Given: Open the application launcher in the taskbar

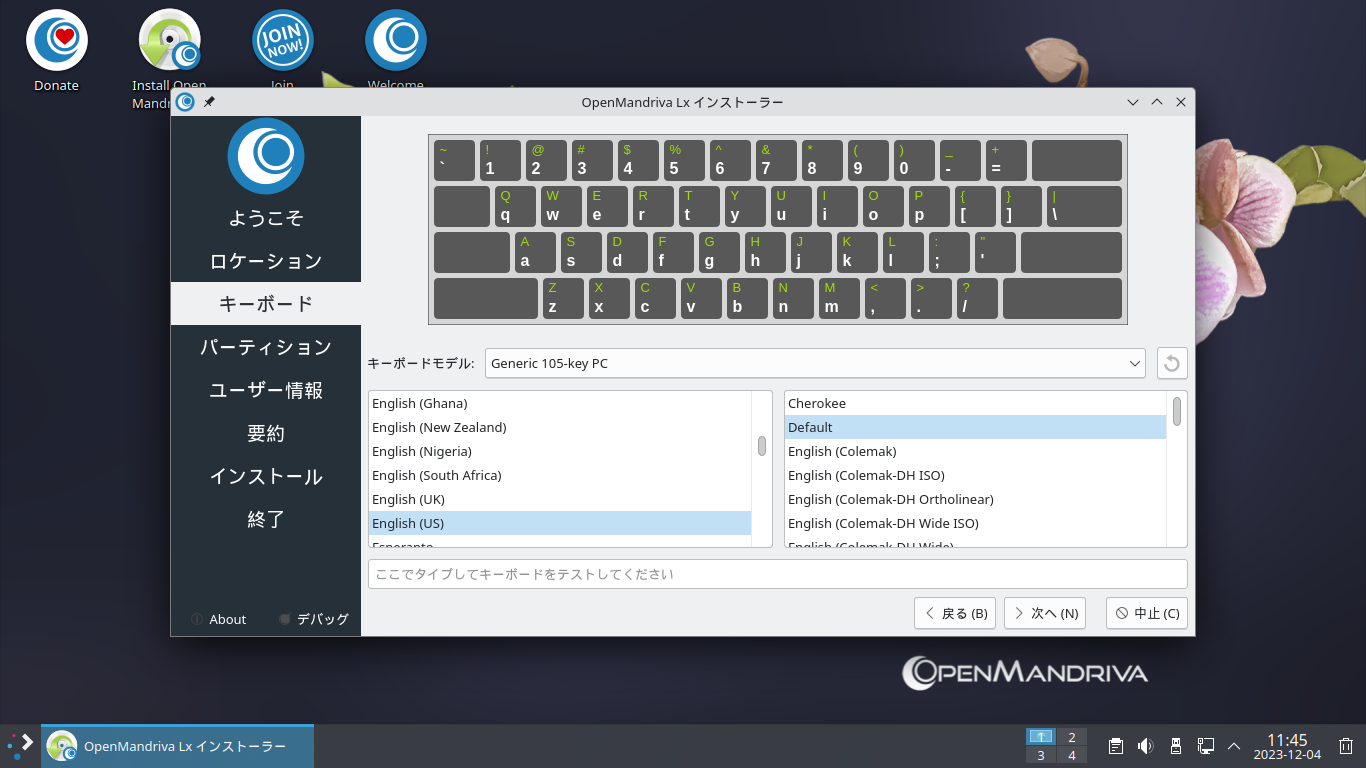Looking at the screenshot, I should tap(20, 746).
